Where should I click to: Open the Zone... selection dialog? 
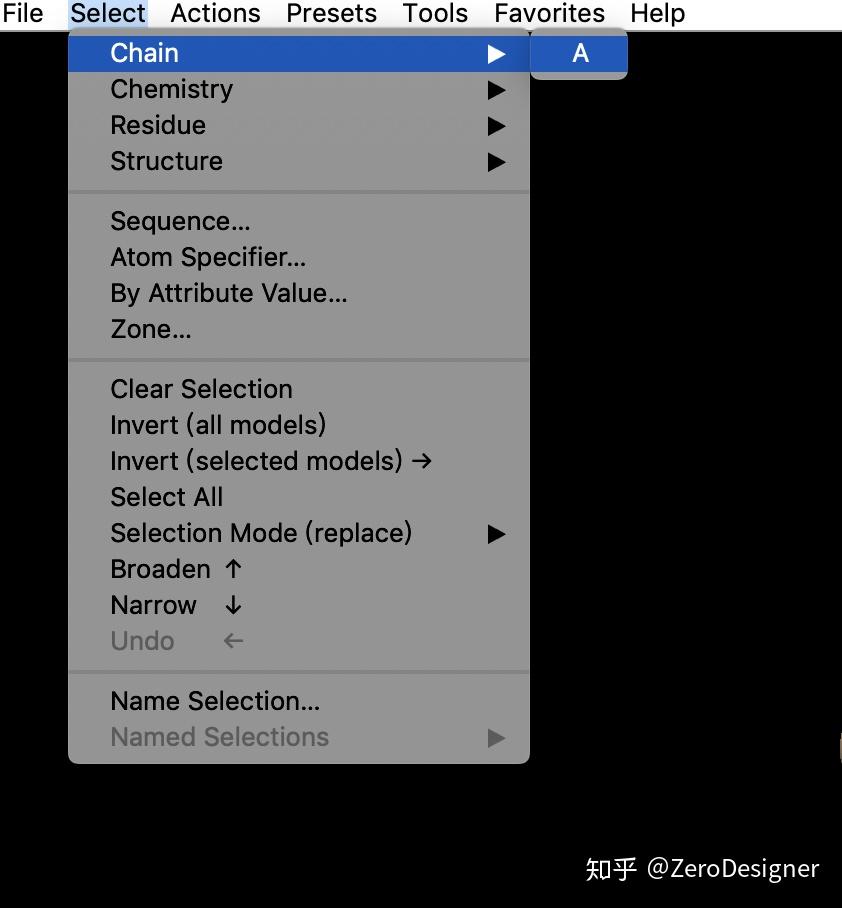[150, 330]
